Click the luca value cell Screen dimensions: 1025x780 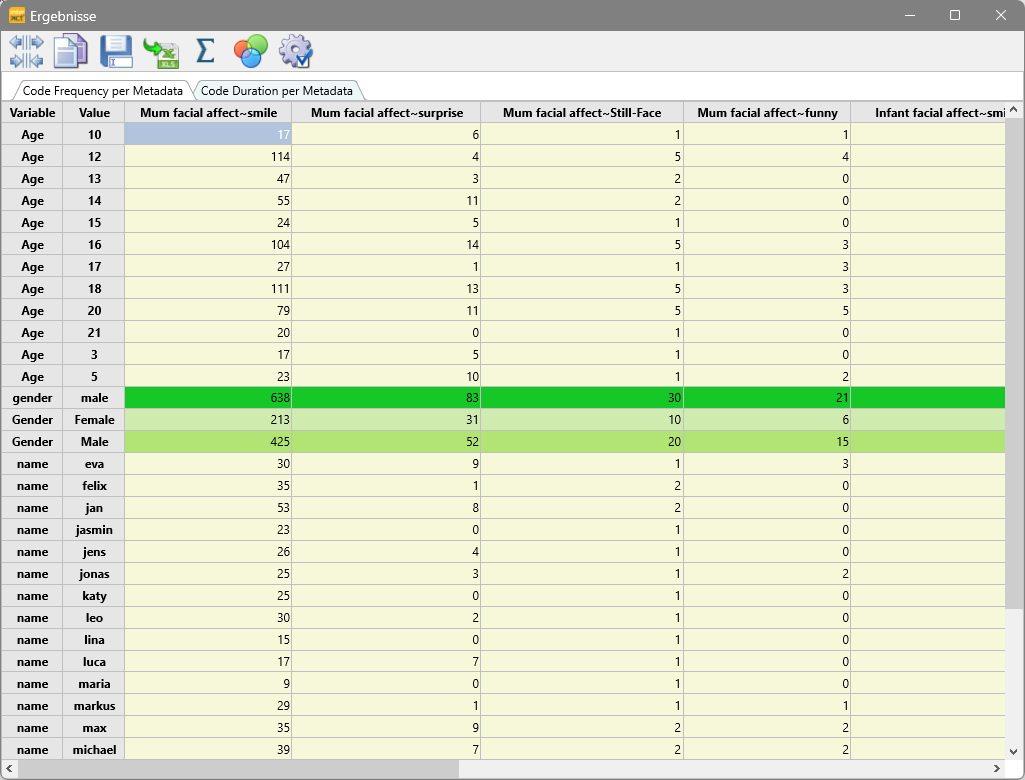pyautogui.click(x=94, y=662)
